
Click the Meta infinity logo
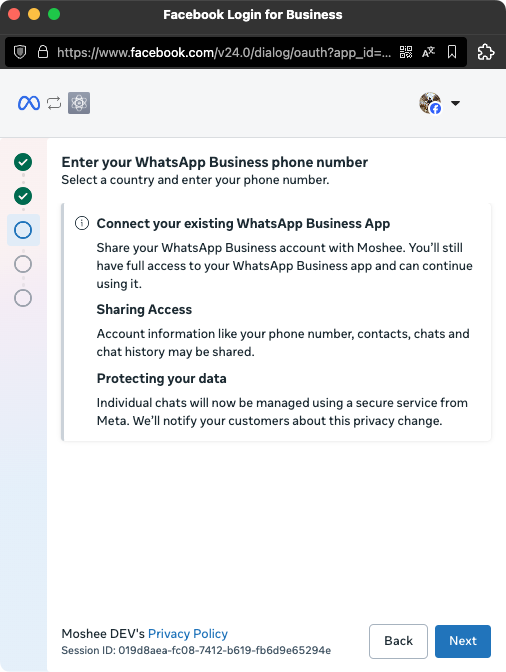(29, 103)
